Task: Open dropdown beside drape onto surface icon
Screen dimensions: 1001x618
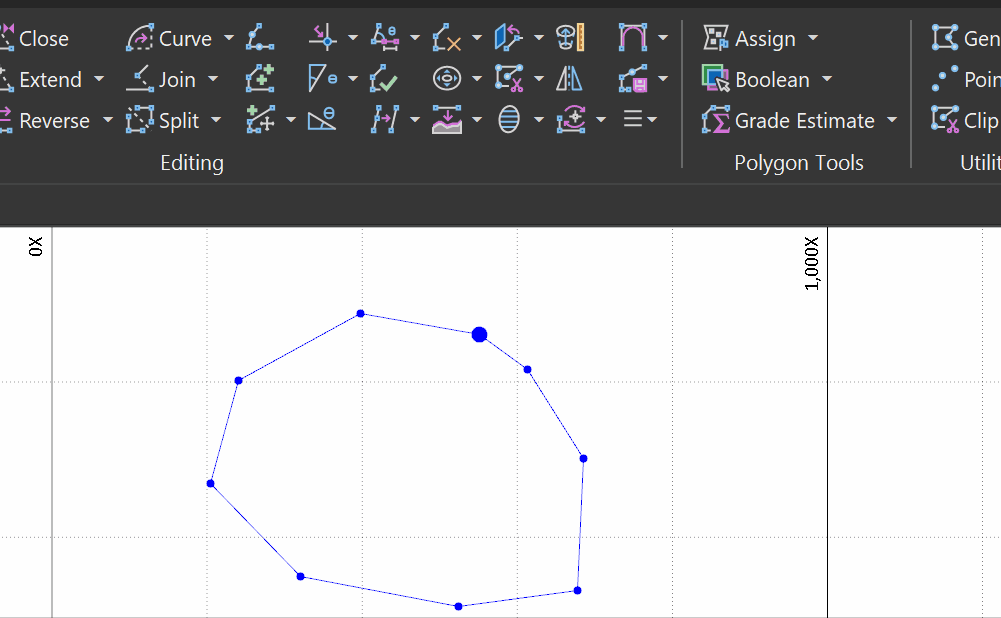Action: pos(477,119)
